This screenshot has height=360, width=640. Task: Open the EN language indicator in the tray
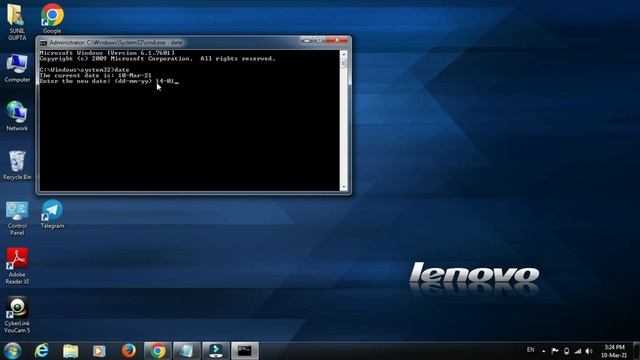[530, 350]
